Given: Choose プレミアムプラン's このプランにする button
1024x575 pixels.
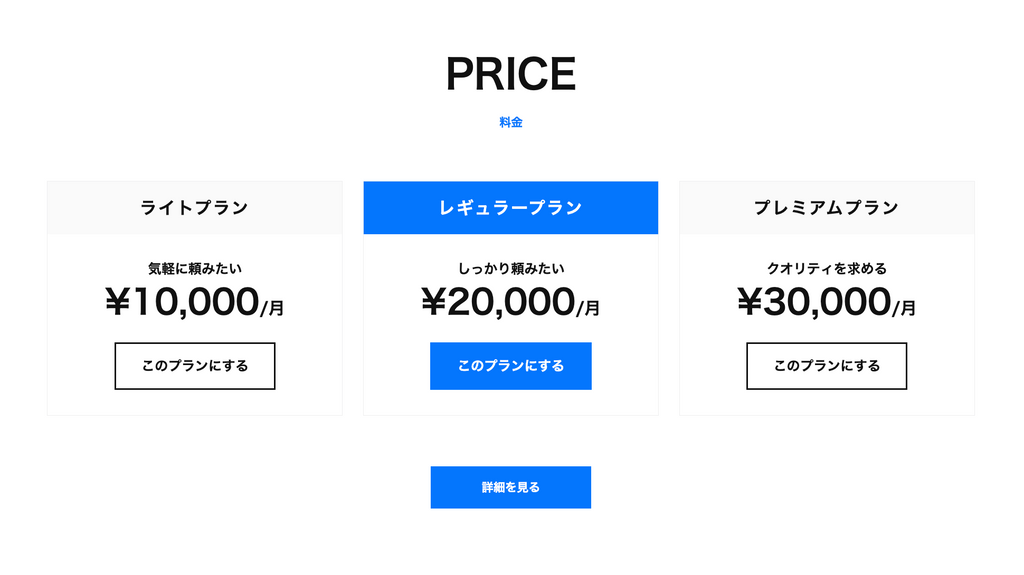Looking at the screenshot, I should click(x=827, y=366).
